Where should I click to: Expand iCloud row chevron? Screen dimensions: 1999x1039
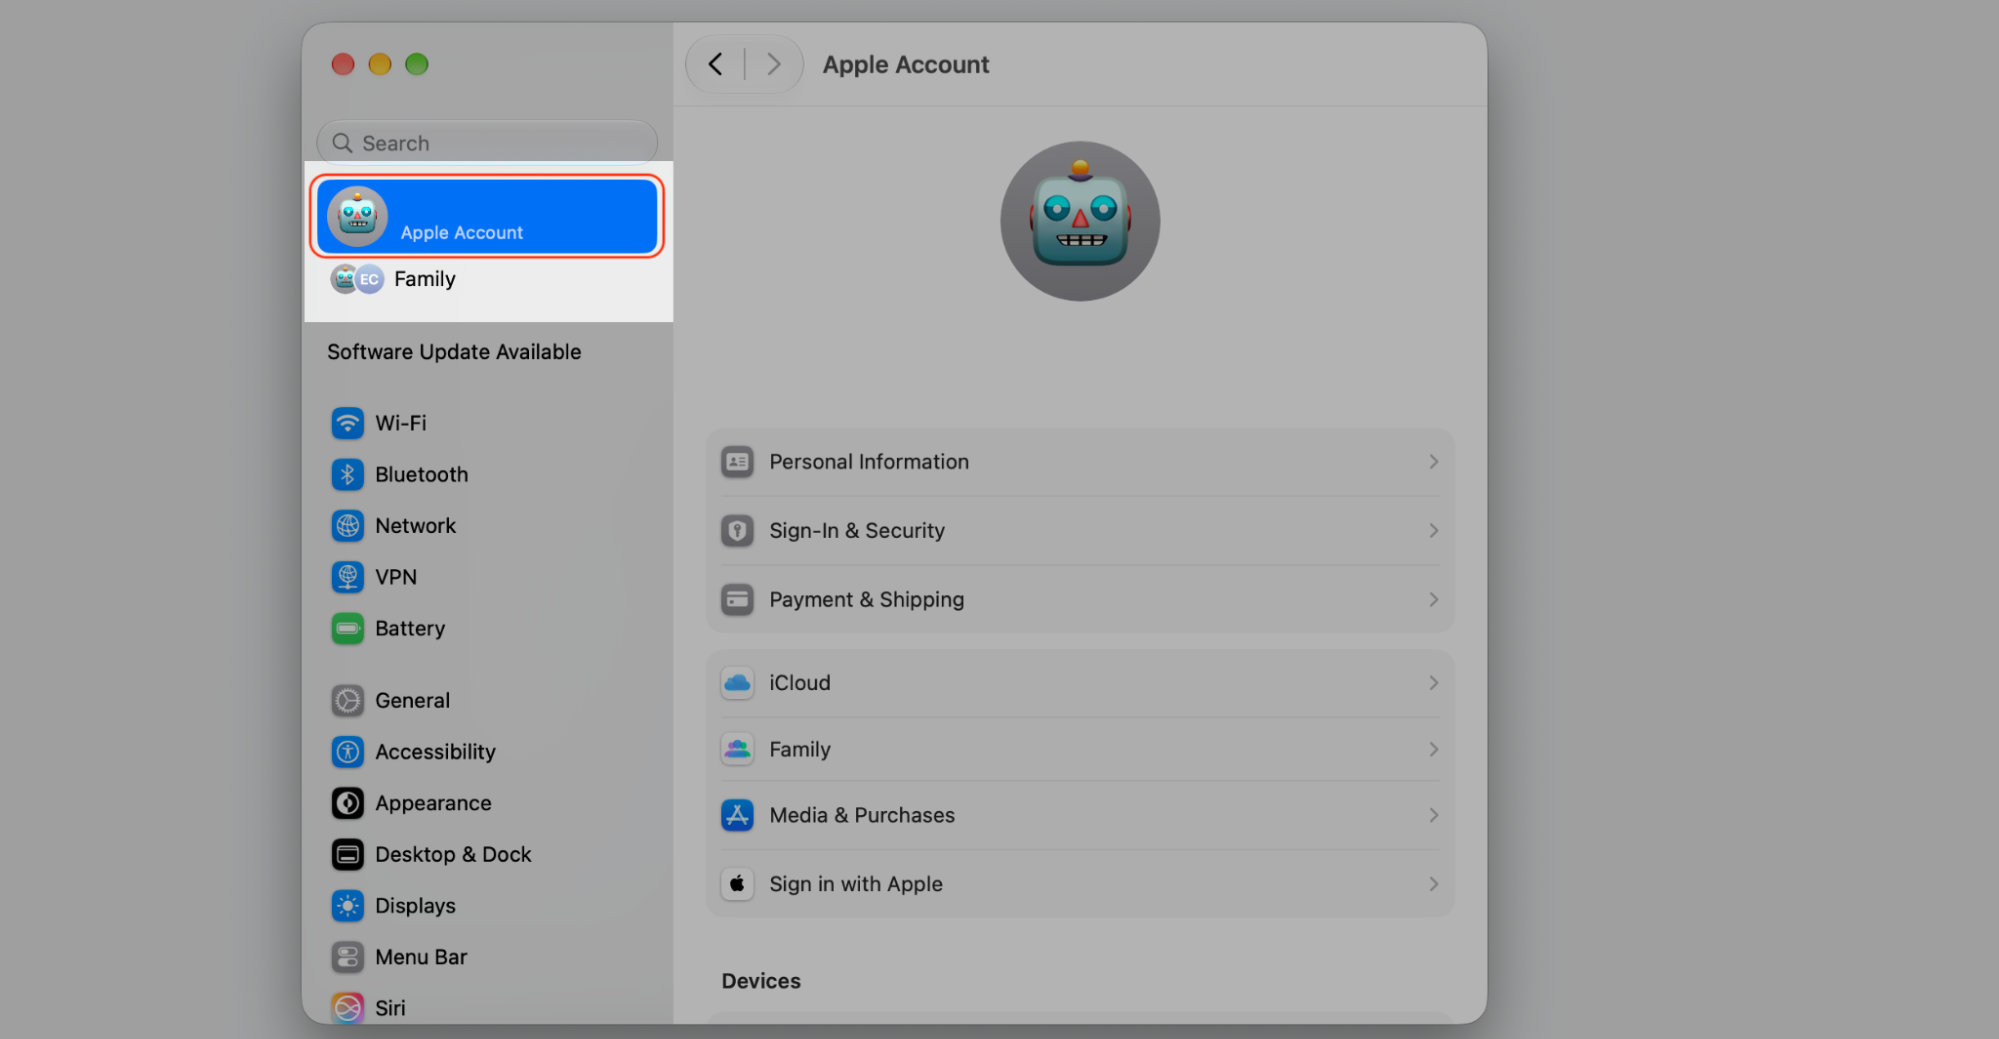(x=1433, y=683)
